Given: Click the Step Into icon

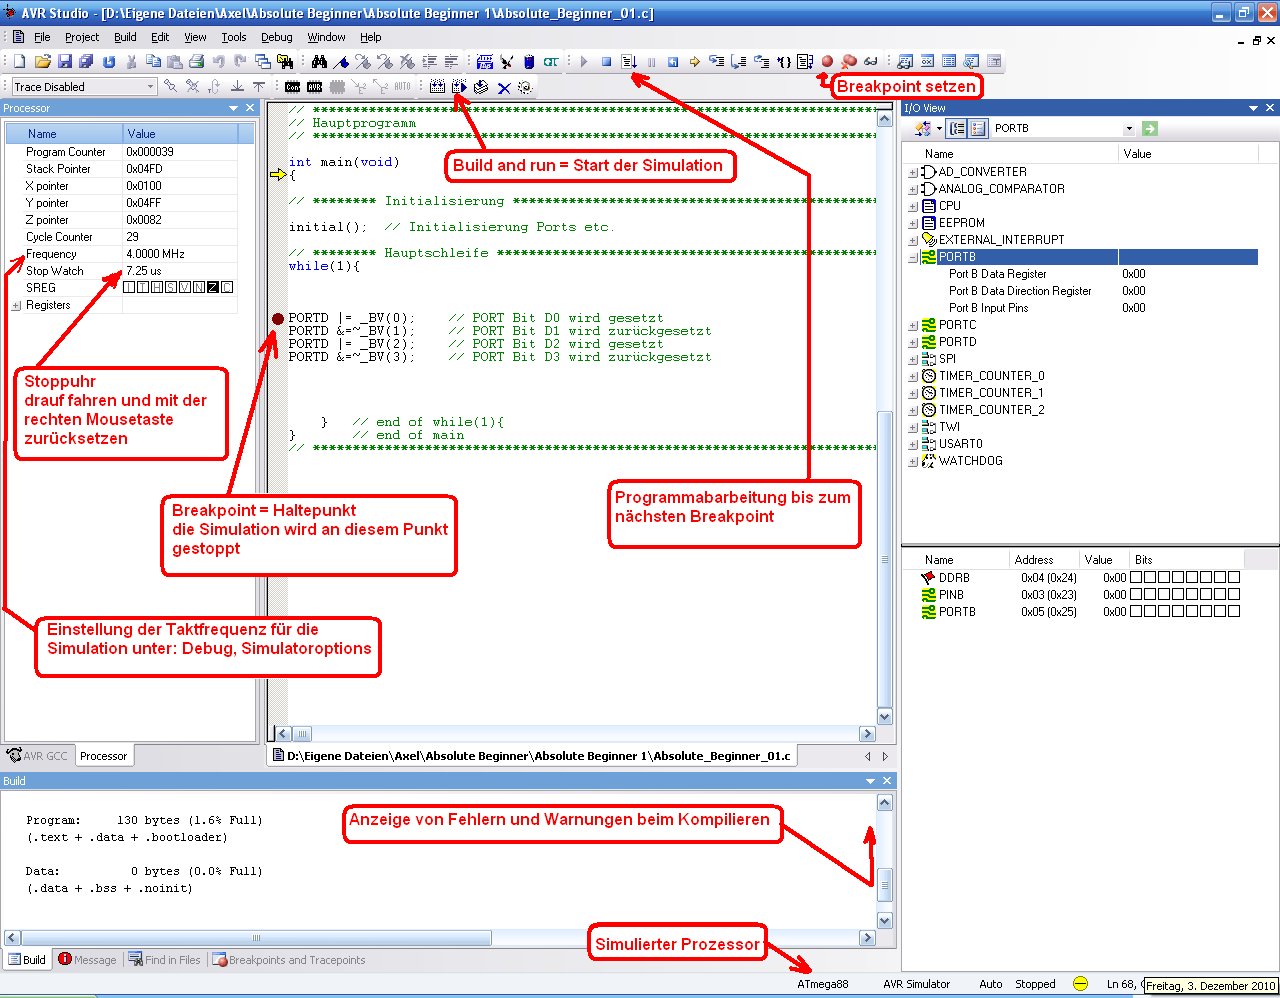Looking at the screenshot, I should click(716, 62).
